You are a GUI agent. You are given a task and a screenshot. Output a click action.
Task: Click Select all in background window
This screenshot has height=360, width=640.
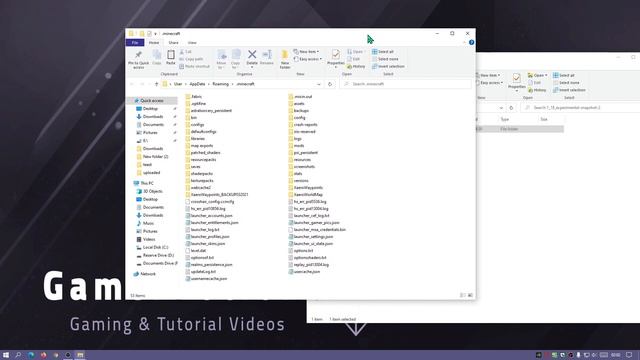point(564,76)
